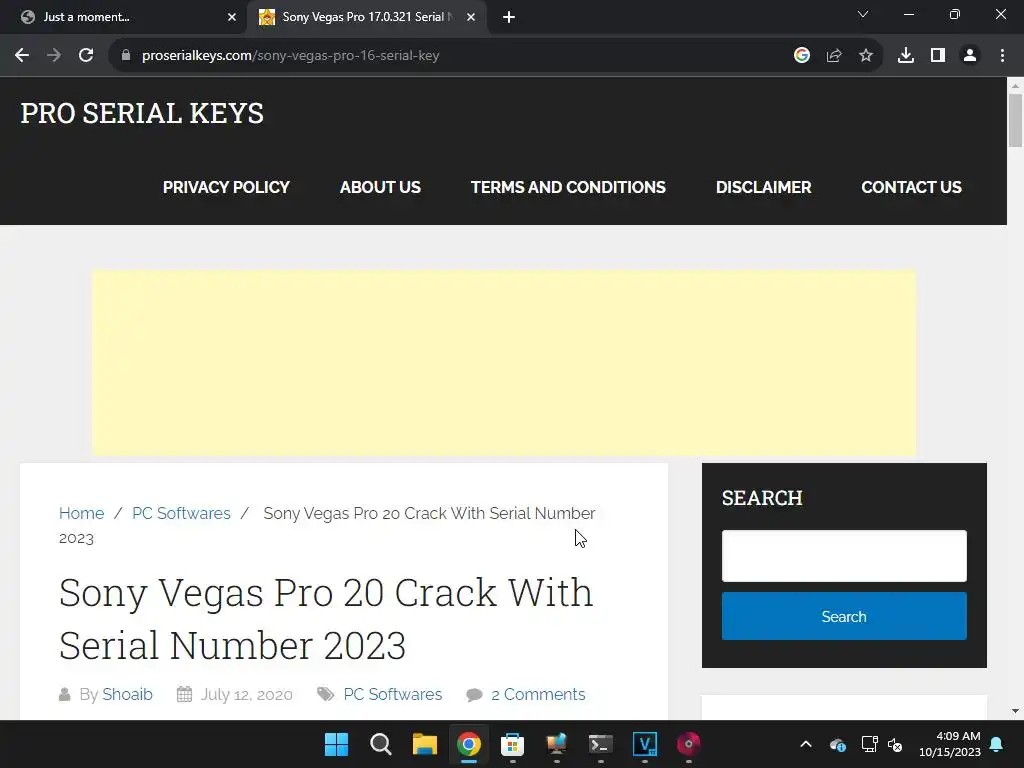Open the taskbar search icon
This screenshot has height=768, width=1024.
tap(380, 744)
